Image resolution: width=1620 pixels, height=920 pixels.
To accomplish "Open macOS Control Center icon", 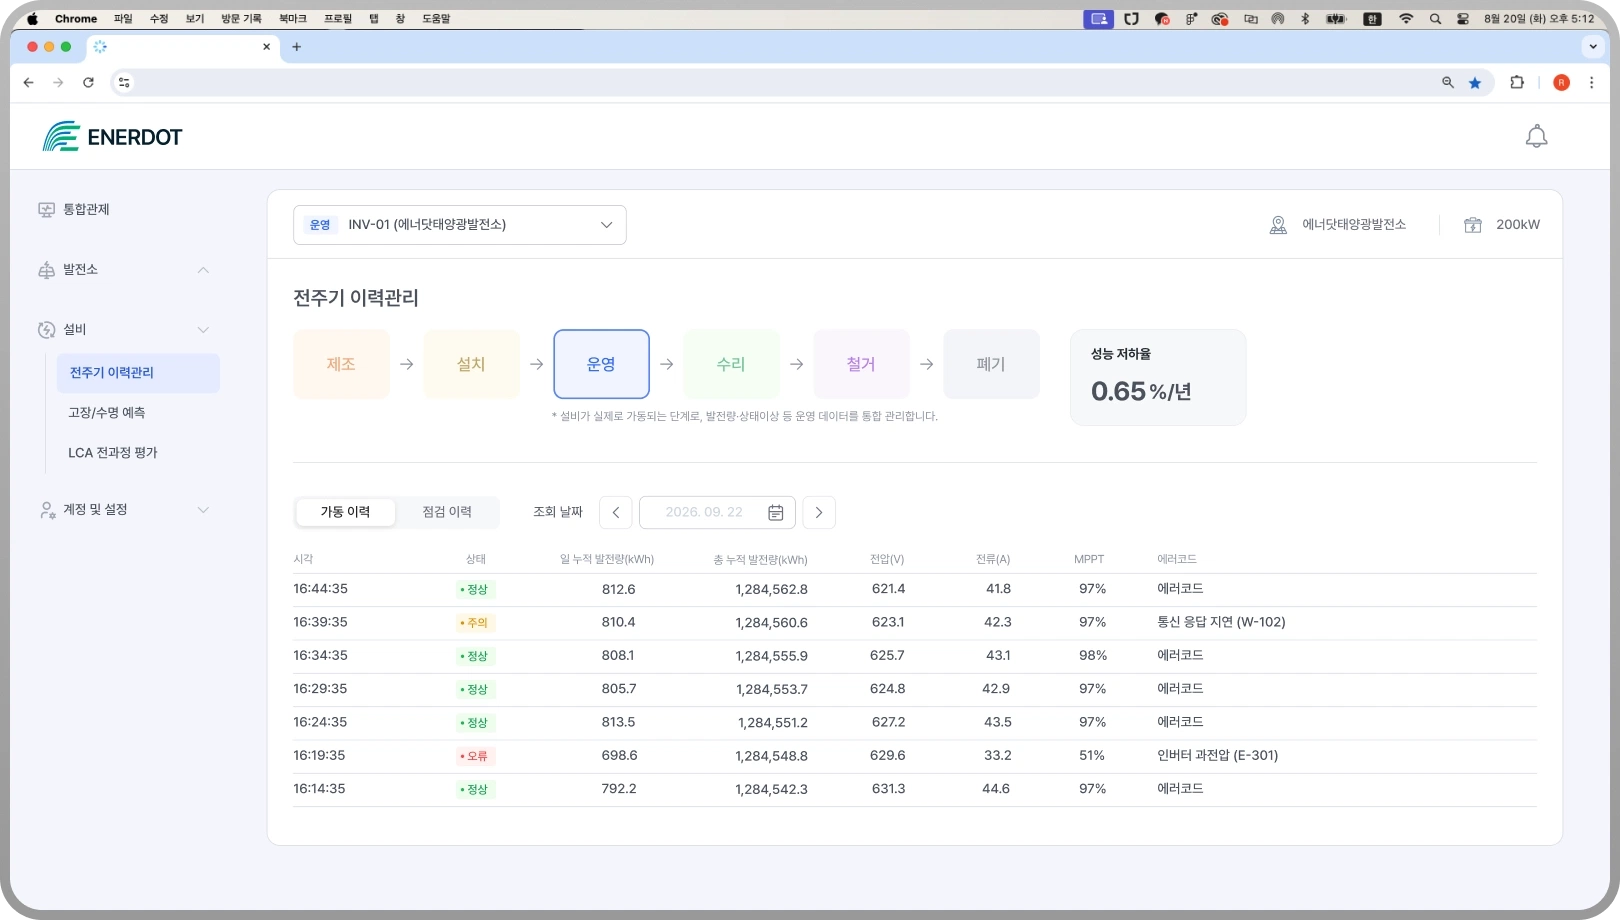I will pyautogui.click(x=1463, y=19).
